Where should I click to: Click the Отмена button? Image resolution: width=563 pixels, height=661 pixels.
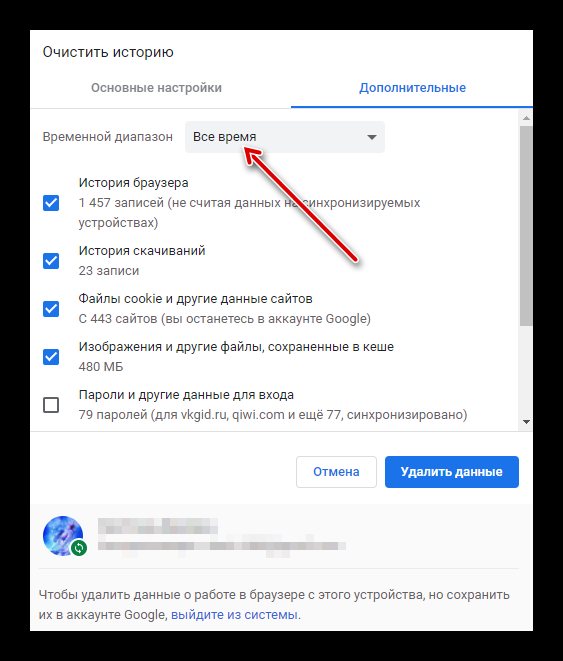tap(336, 472)
